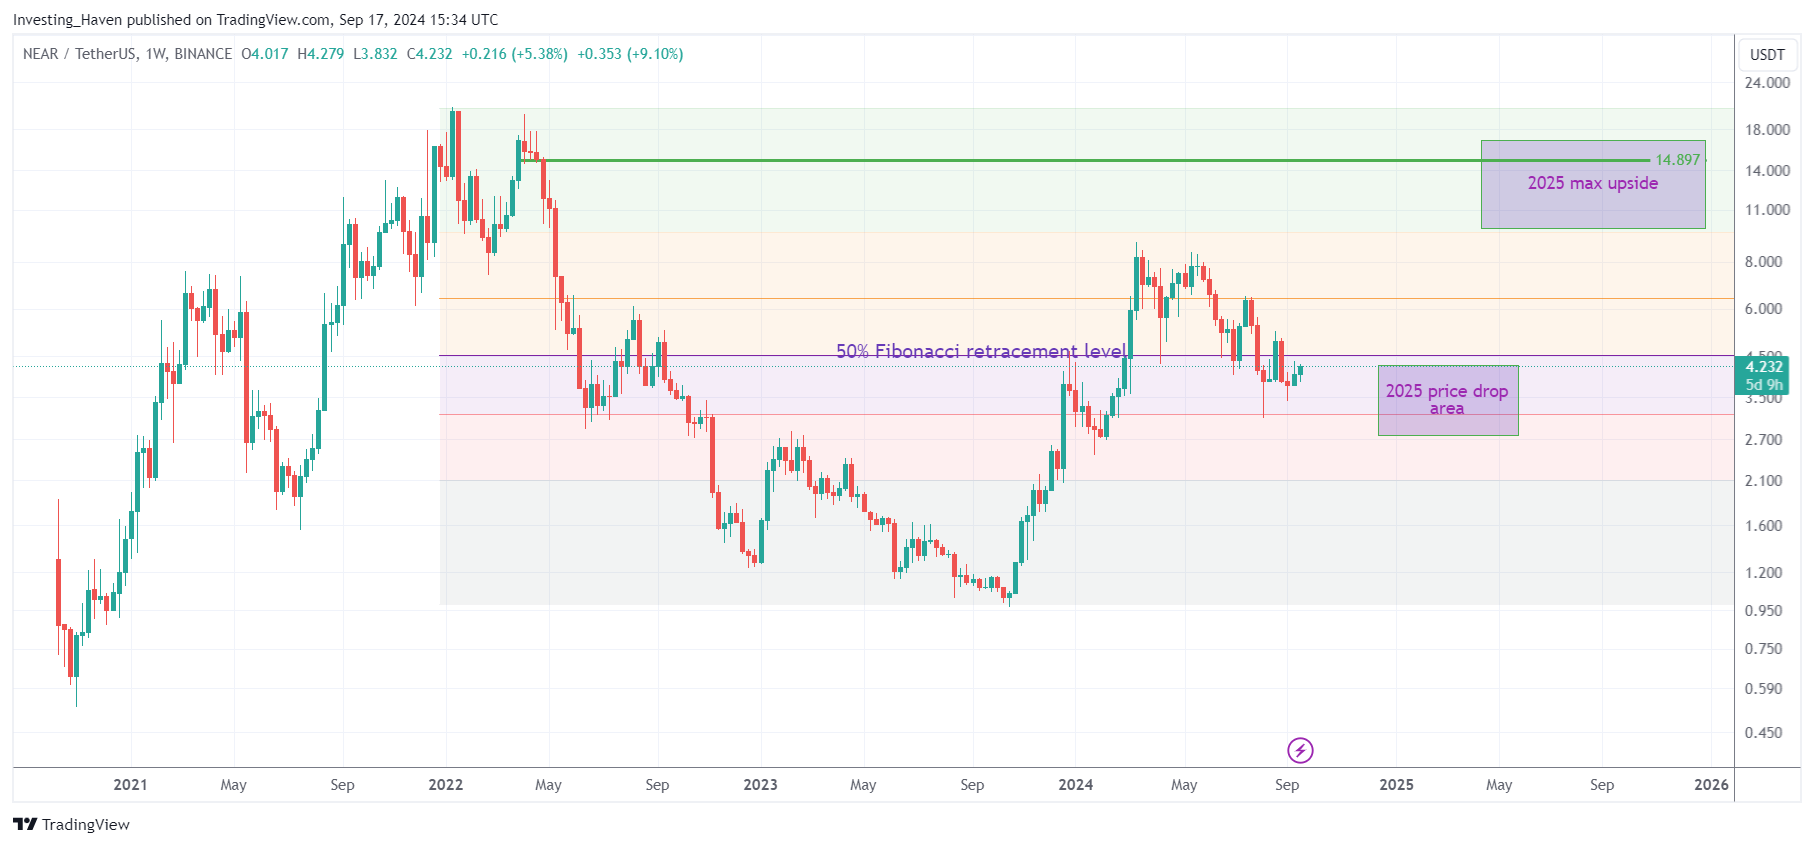Click the 18.000 price axis label
Screen dimensions: 1814x846
click(1767, 130)
